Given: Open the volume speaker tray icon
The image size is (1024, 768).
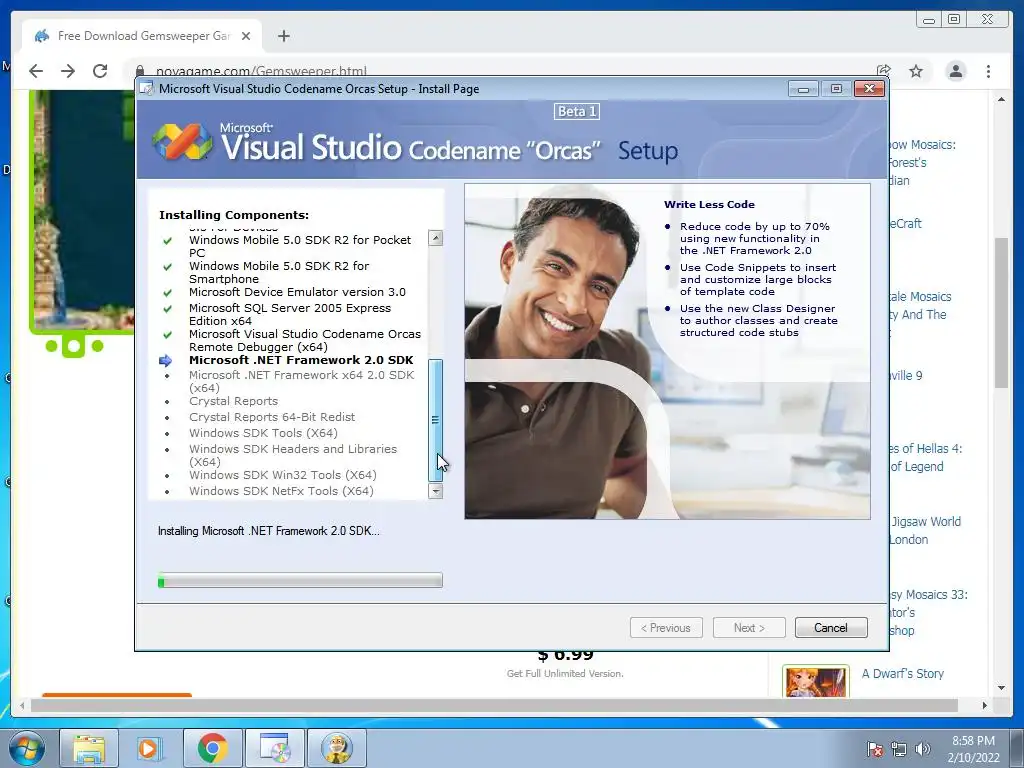Looking at the screenshot, I should point(922,749).
